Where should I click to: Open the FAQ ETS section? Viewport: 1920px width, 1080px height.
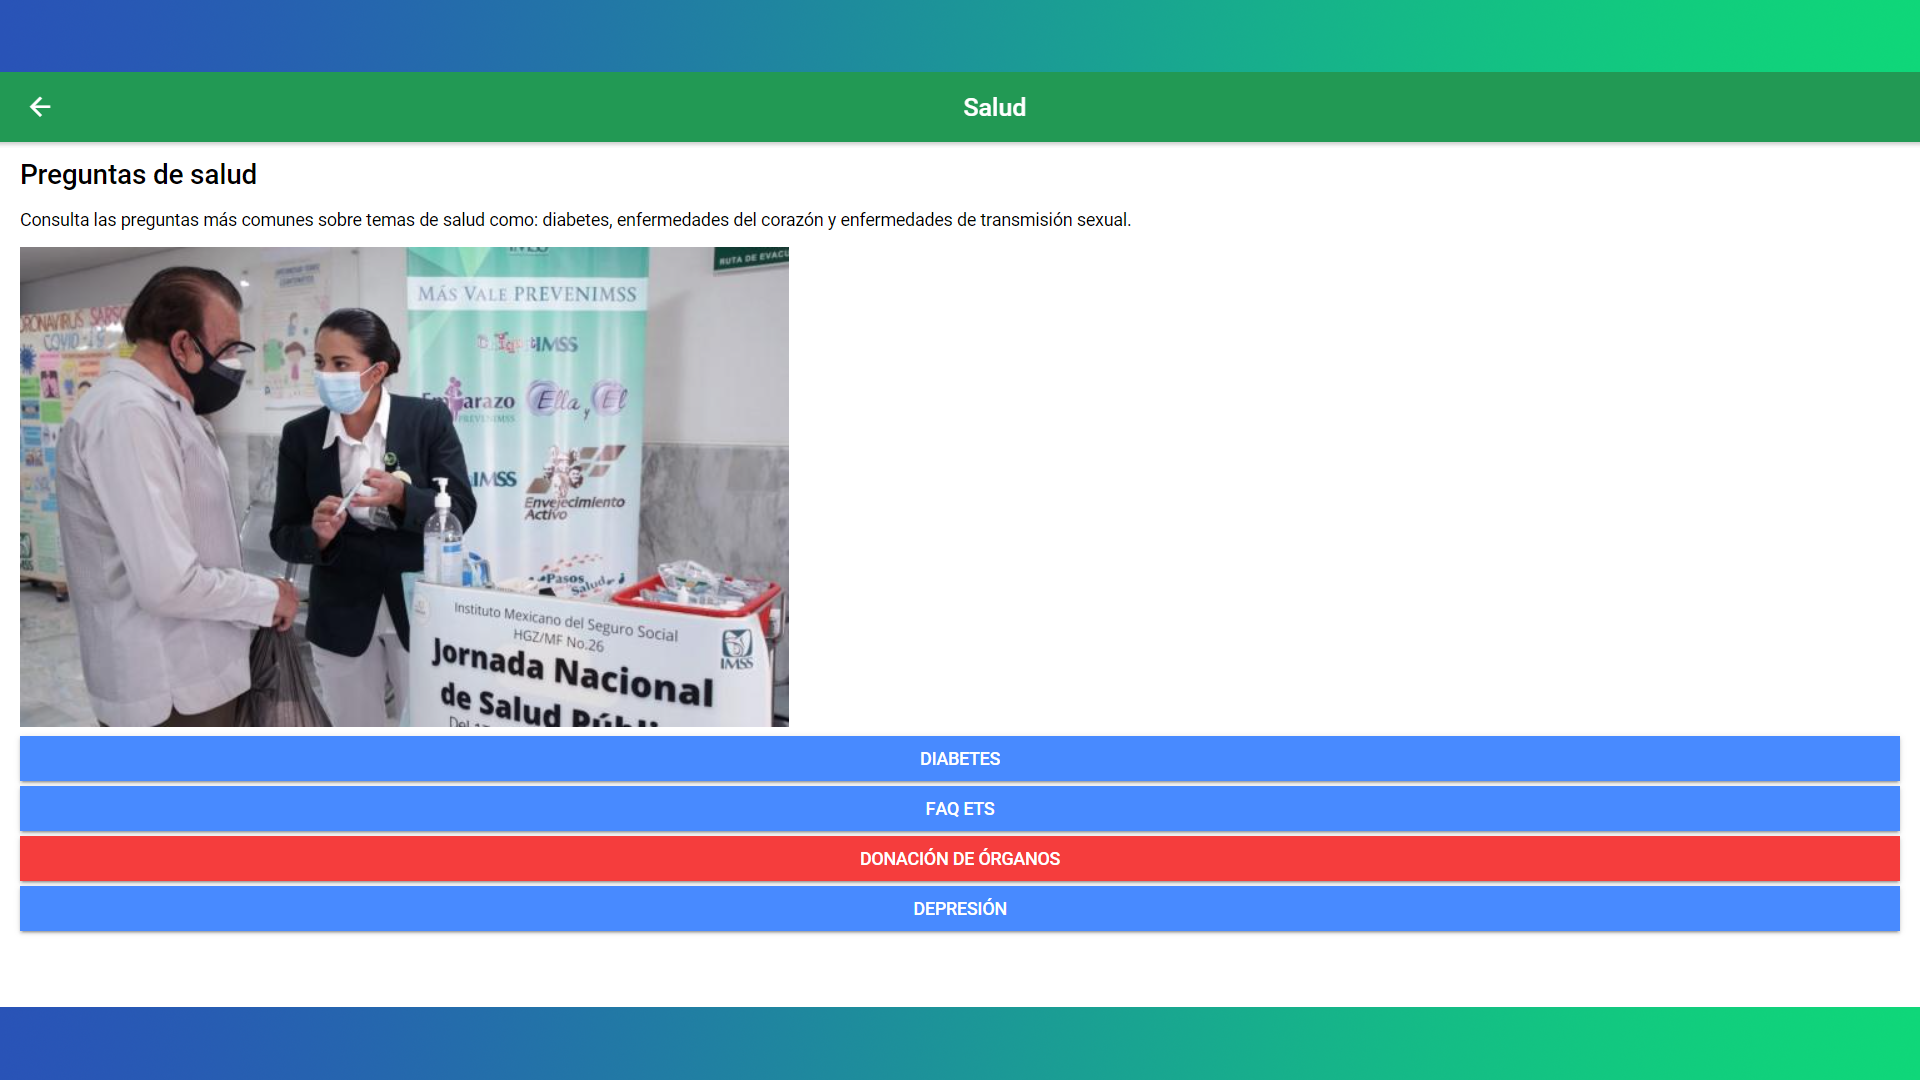tap(960, 809)
